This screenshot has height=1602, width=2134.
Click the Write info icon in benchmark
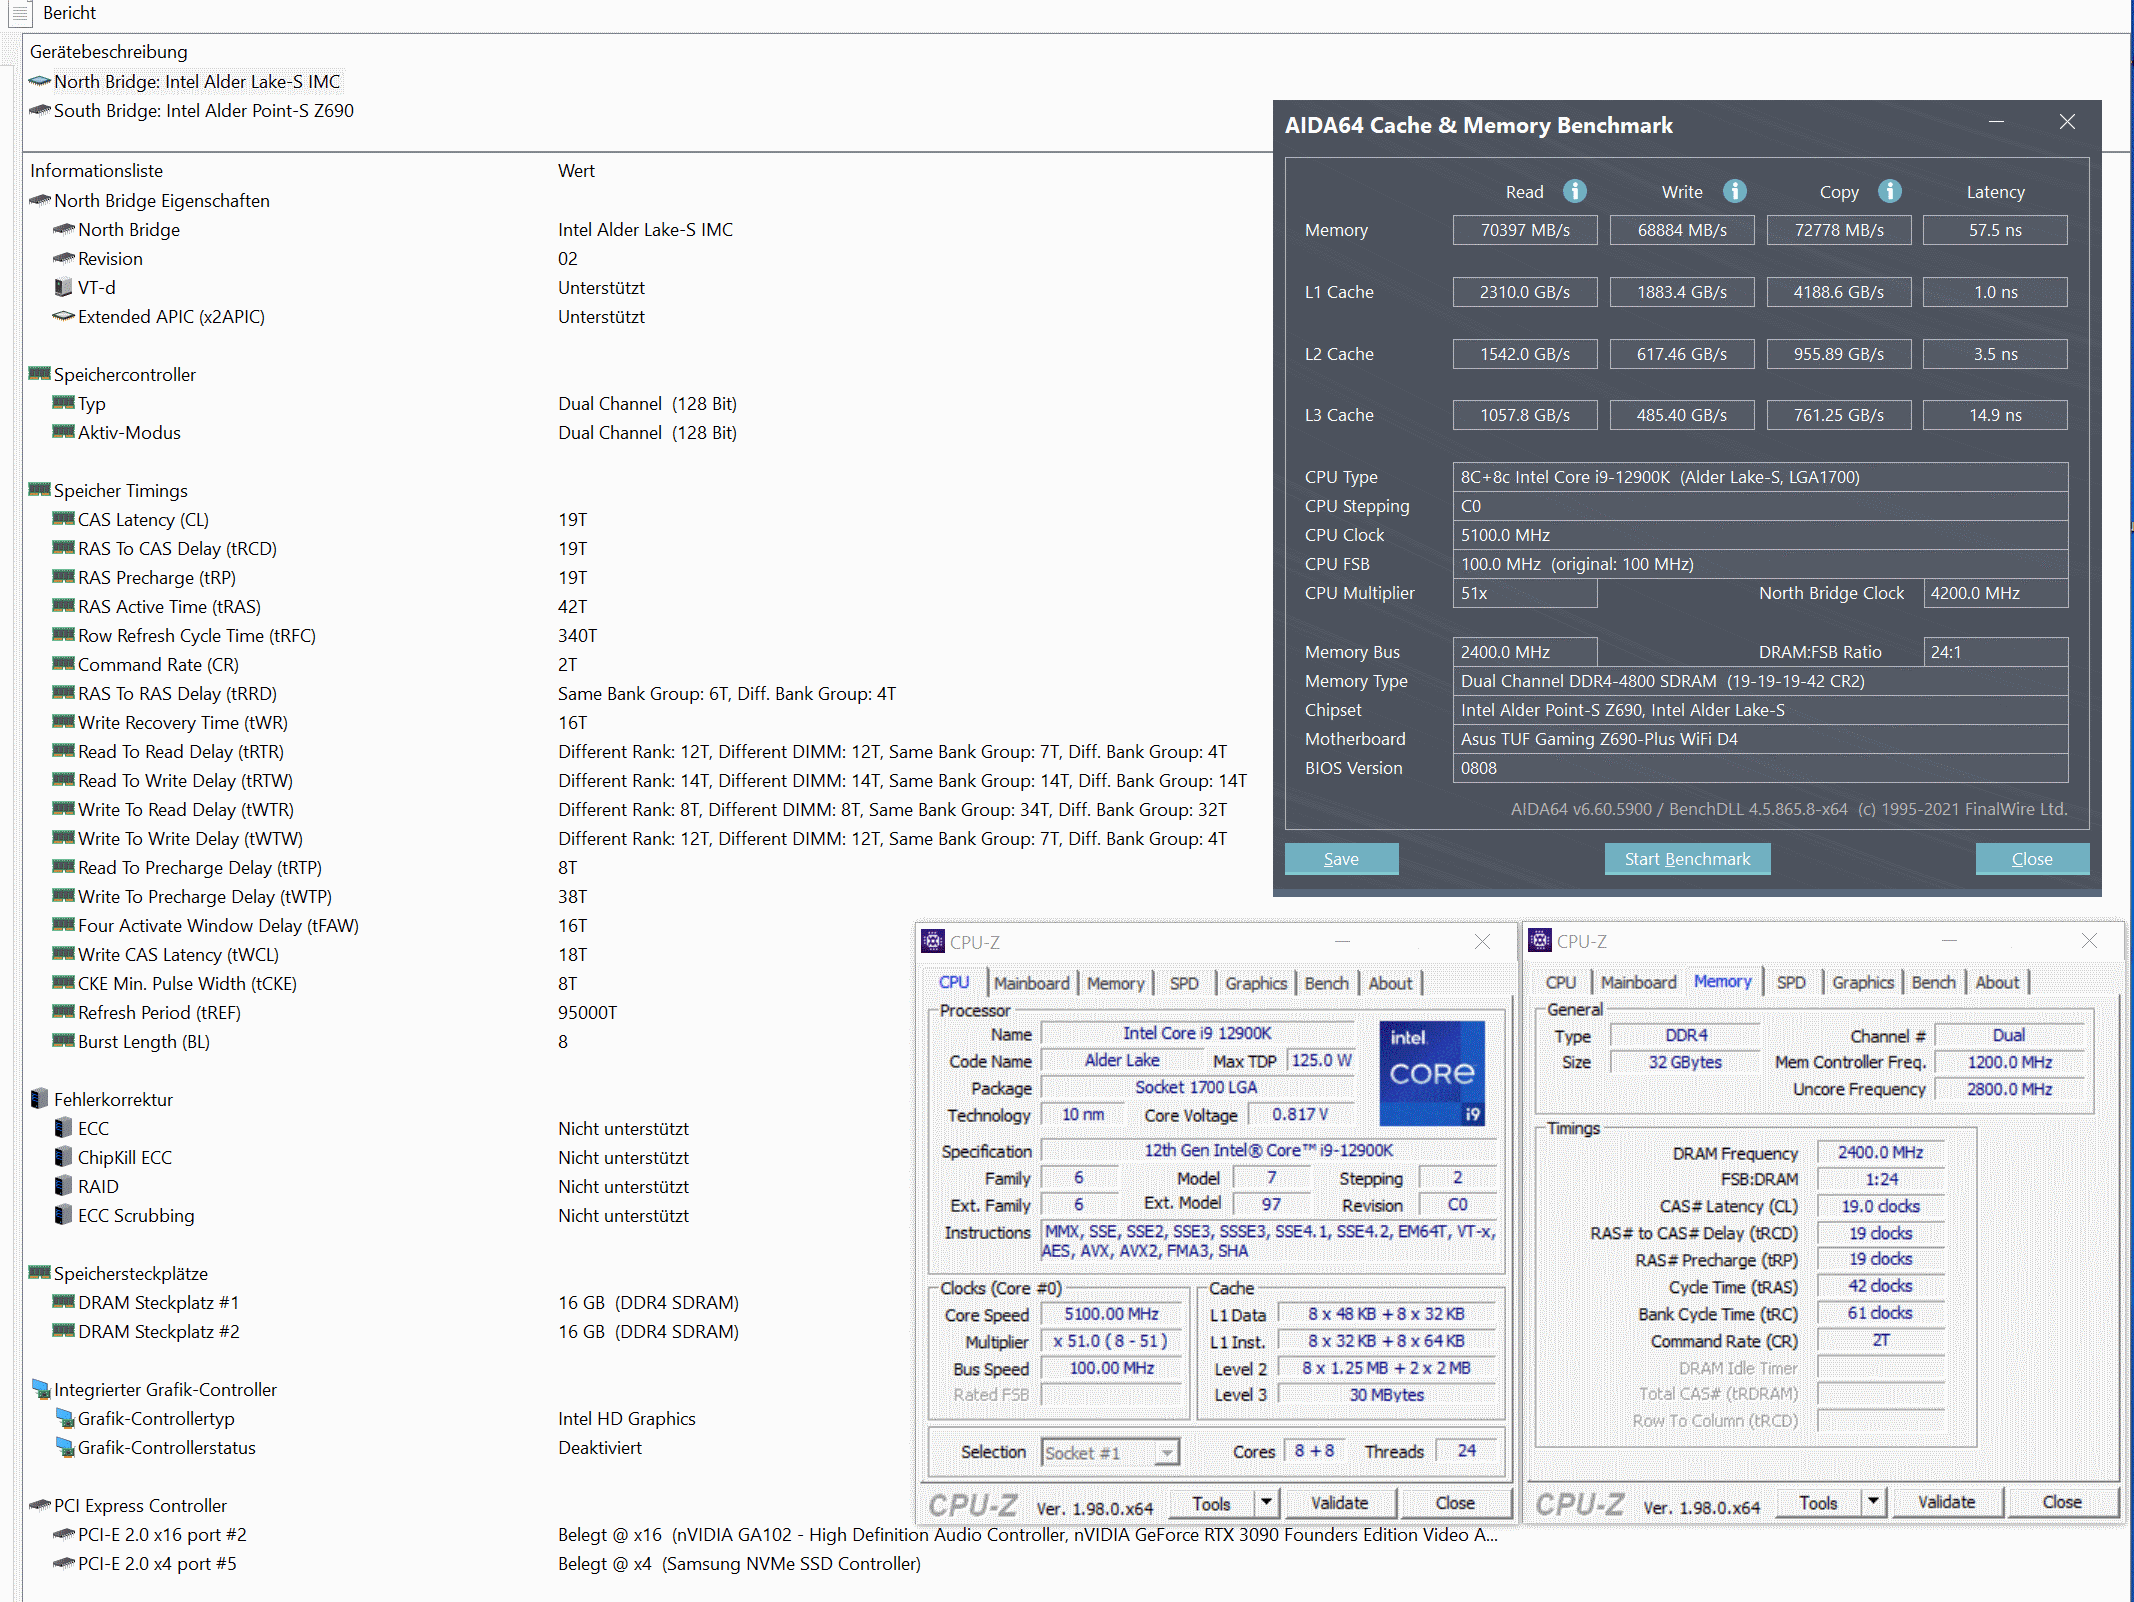click(1735, 191)
